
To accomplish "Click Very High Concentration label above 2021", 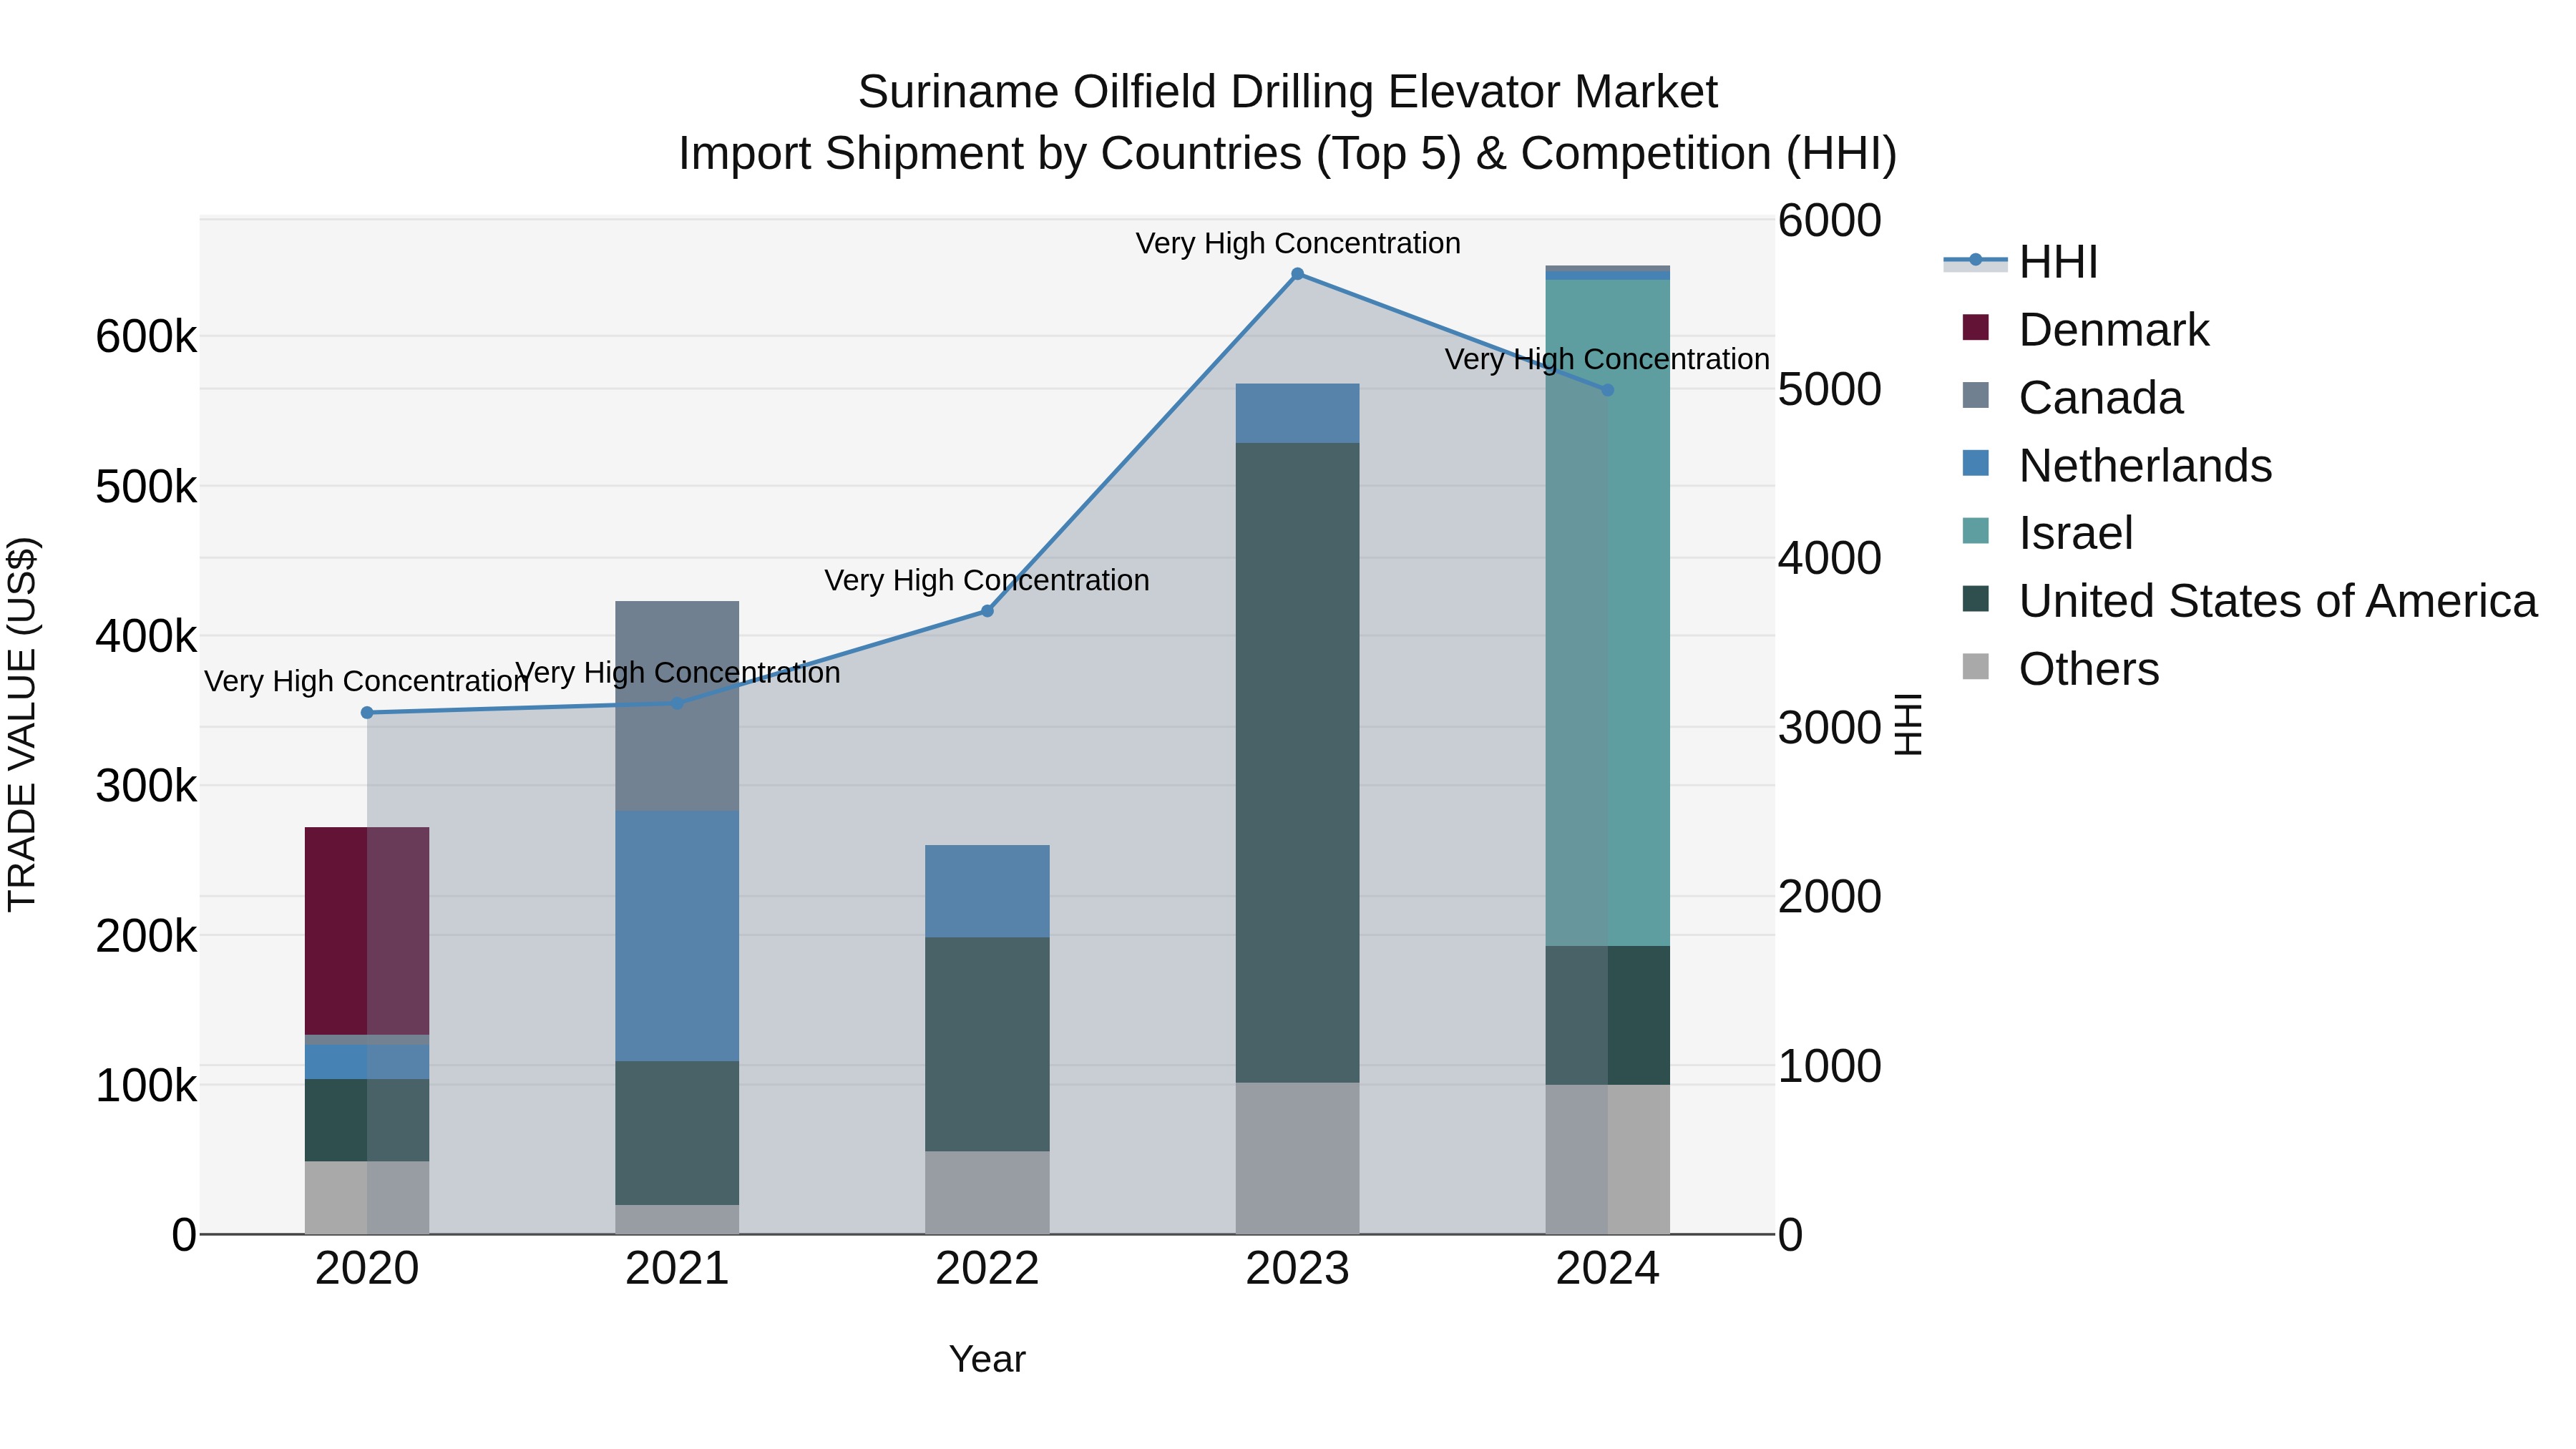I will tap(678, 673).
